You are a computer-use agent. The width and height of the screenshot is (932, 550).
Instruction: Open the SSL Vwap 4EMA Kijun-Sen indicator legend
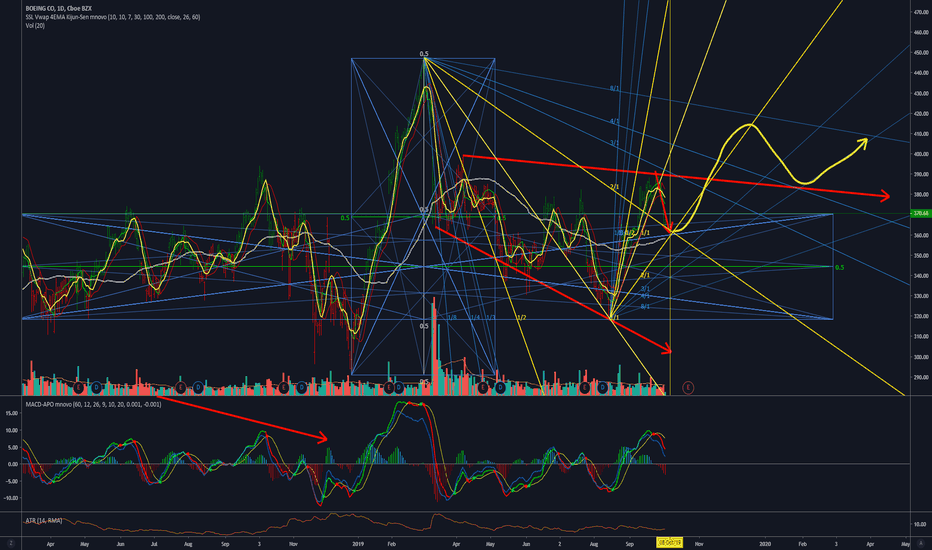coord(113,17)
